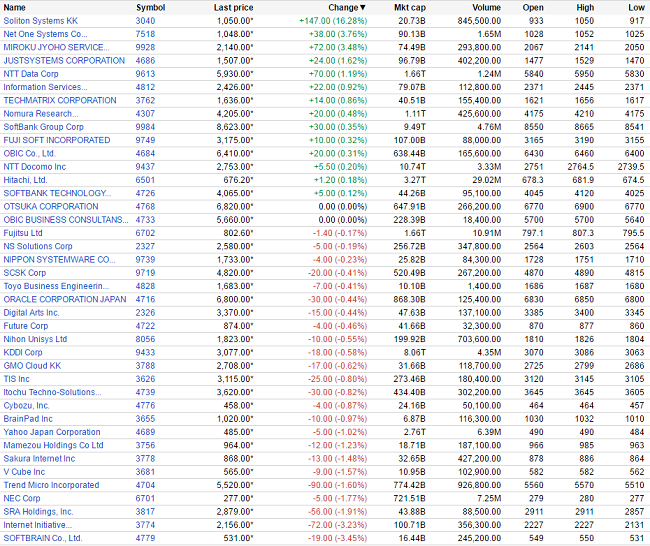Sort by the Change column header
Viewport: 650px width, 546px height.
tap(347, 7)
